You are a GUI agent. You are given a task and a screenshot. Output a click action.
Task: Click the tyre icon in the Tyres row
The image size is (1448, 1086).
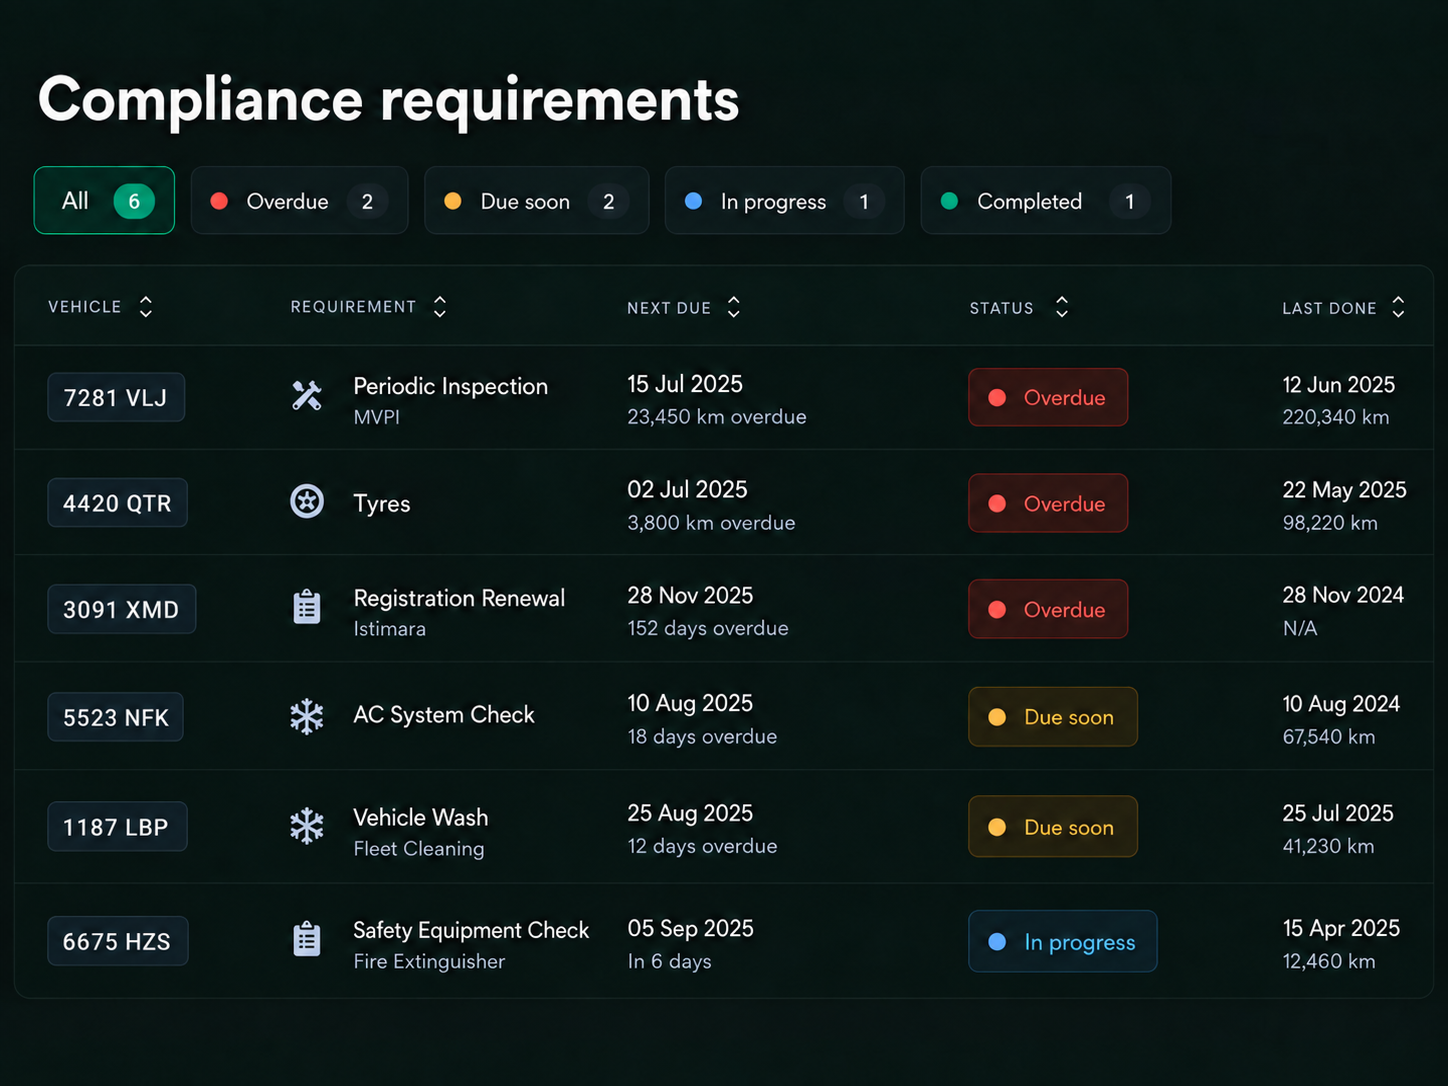click(307, 501)
